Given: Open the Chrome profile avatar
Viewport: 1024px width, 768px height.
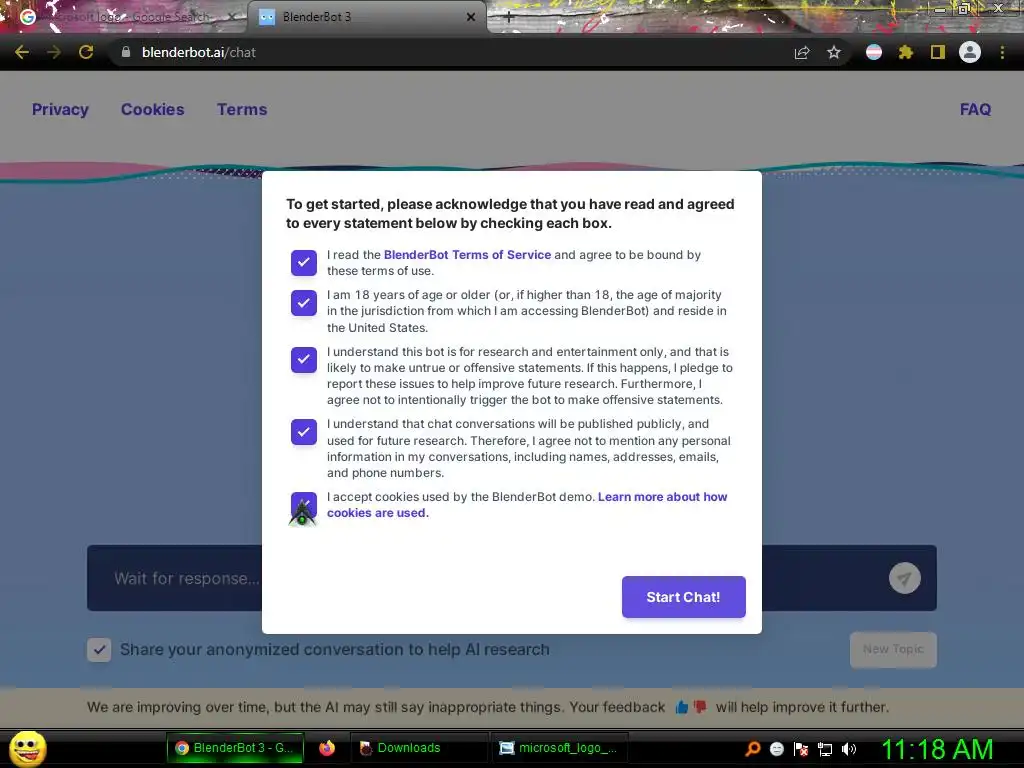Looking at the screenshot, I should pyautogui.click(x=970, y=52).
